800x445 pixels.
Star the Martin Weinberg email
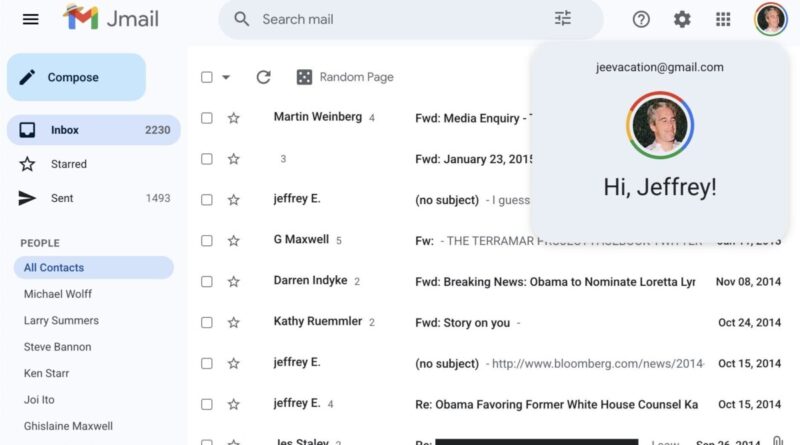234,118
